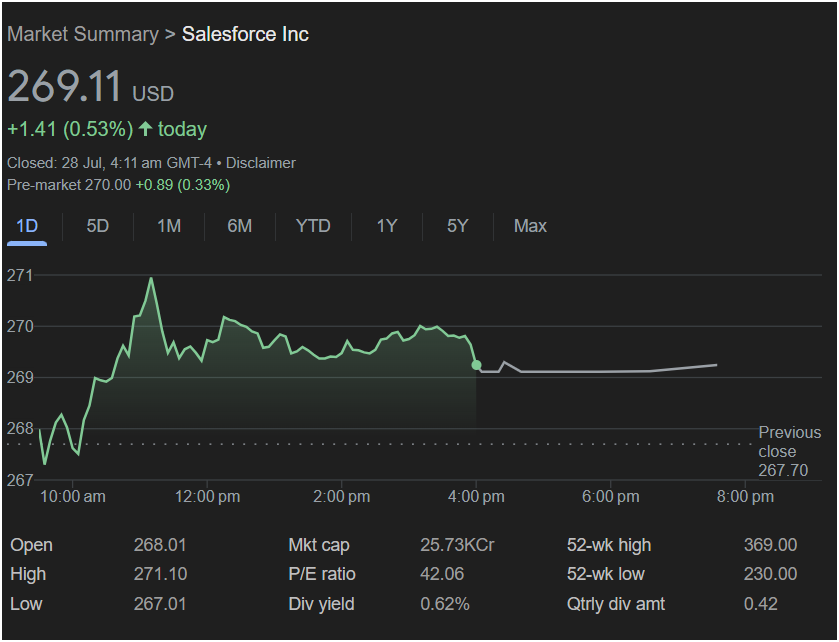Click the P/E ratio label
Viewport: 839px width, 642px height.
point(322,574)
